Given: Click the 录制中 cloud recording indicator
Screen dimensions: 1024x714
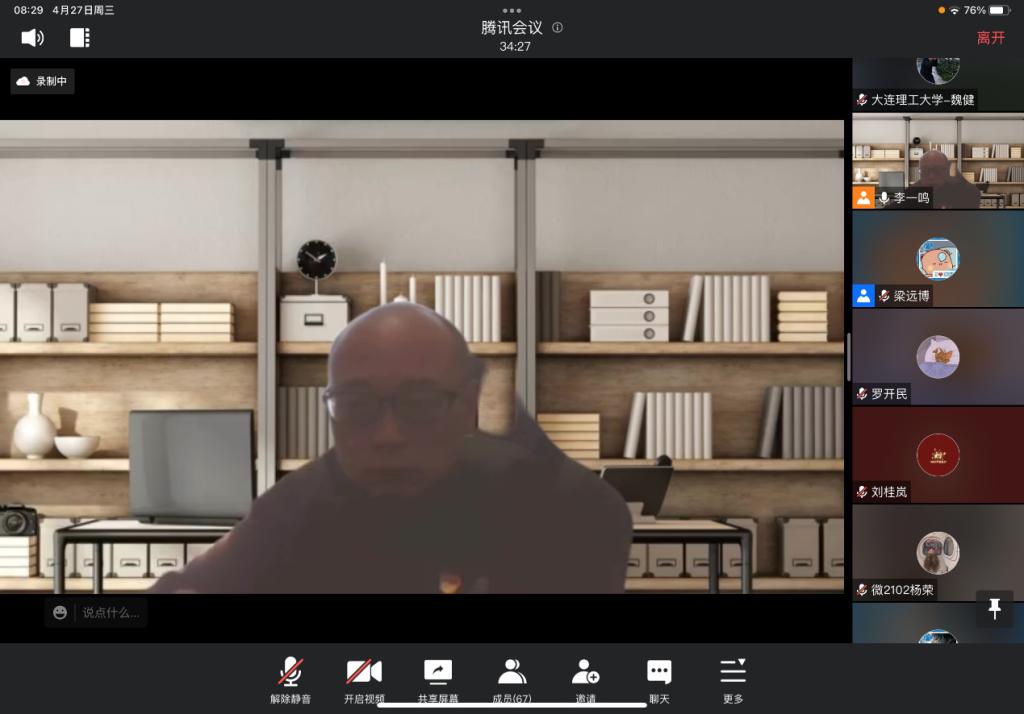Looking at the screenshot, I should pyautogui.click(x=43, y=81).
